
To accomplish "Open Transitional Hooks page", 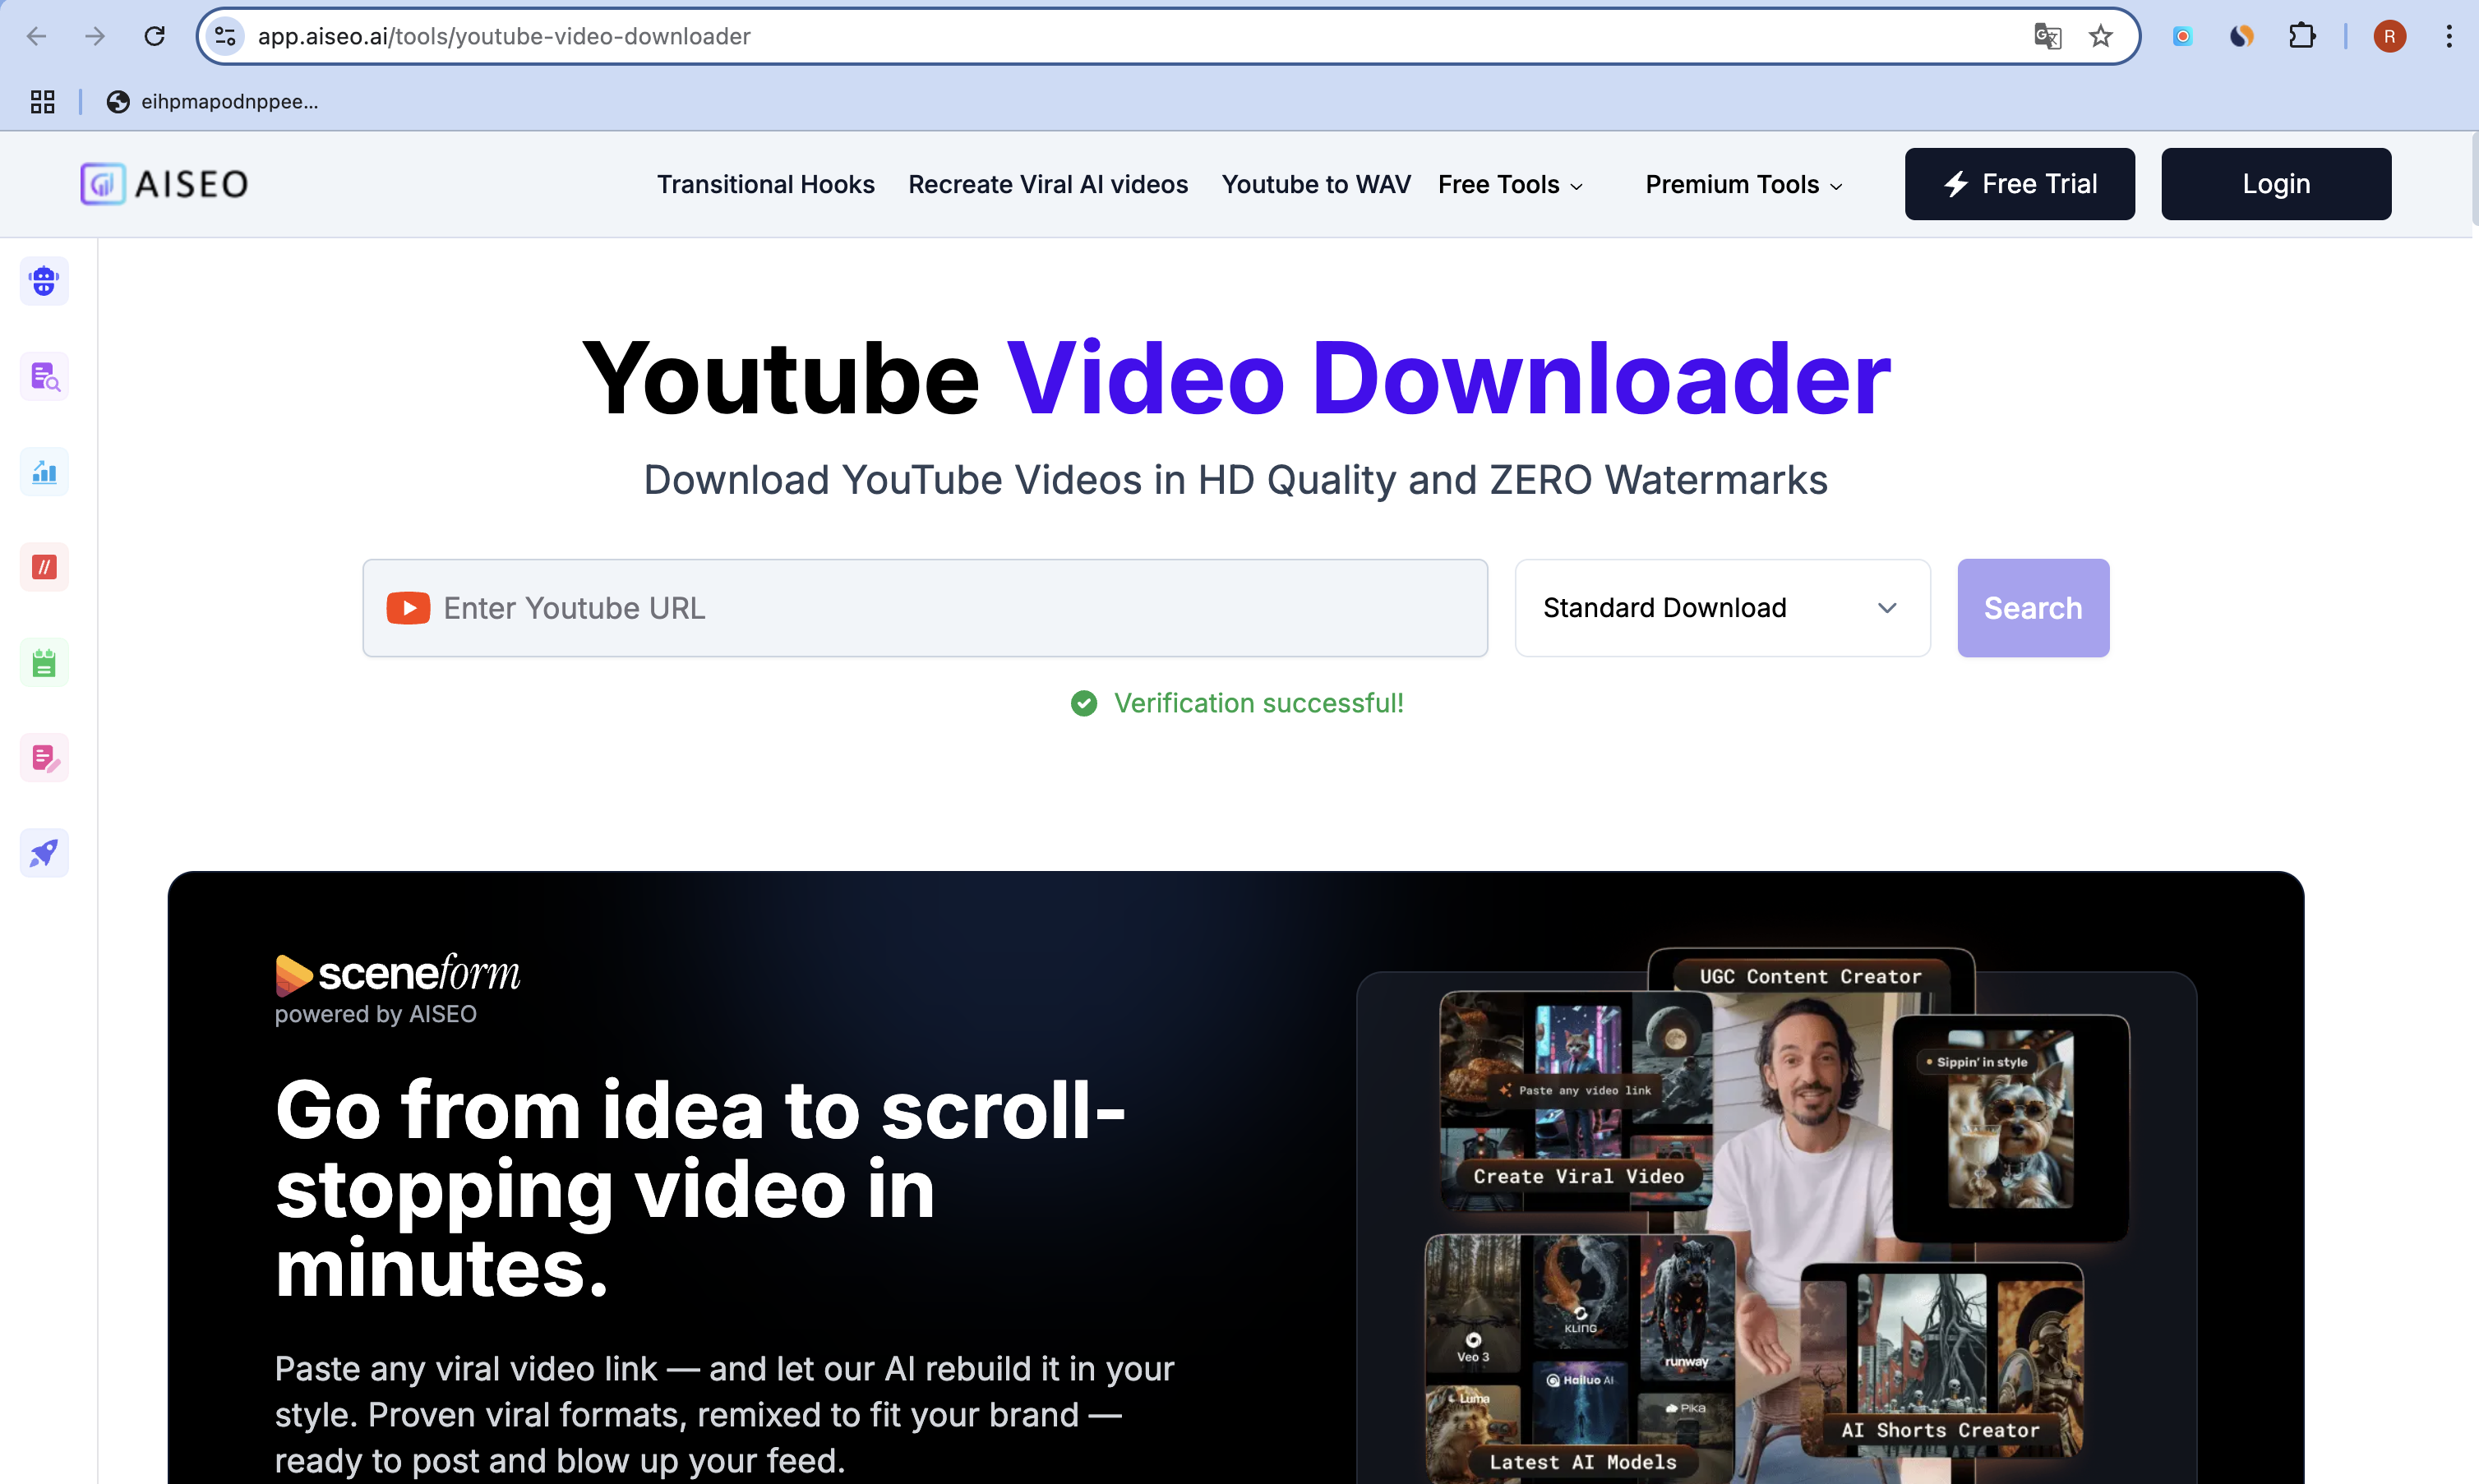I will click(766, 184).
